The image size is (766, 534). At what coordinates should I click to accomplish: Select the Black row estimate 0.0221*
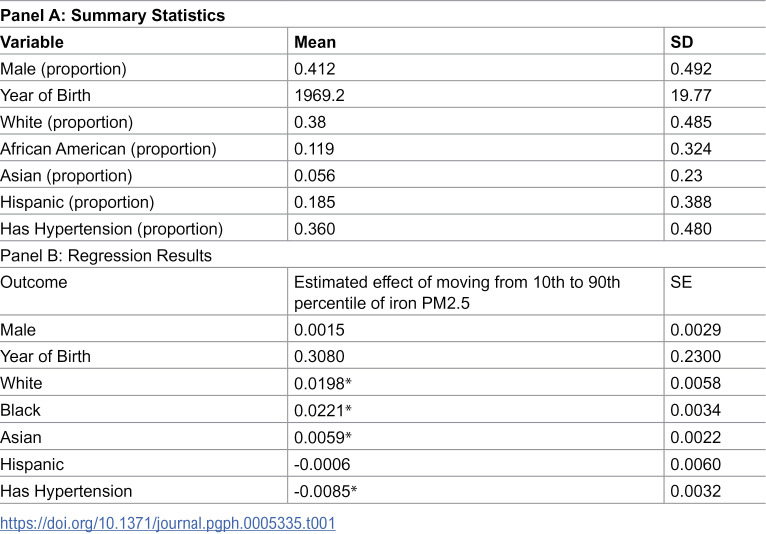click(322, 410)
